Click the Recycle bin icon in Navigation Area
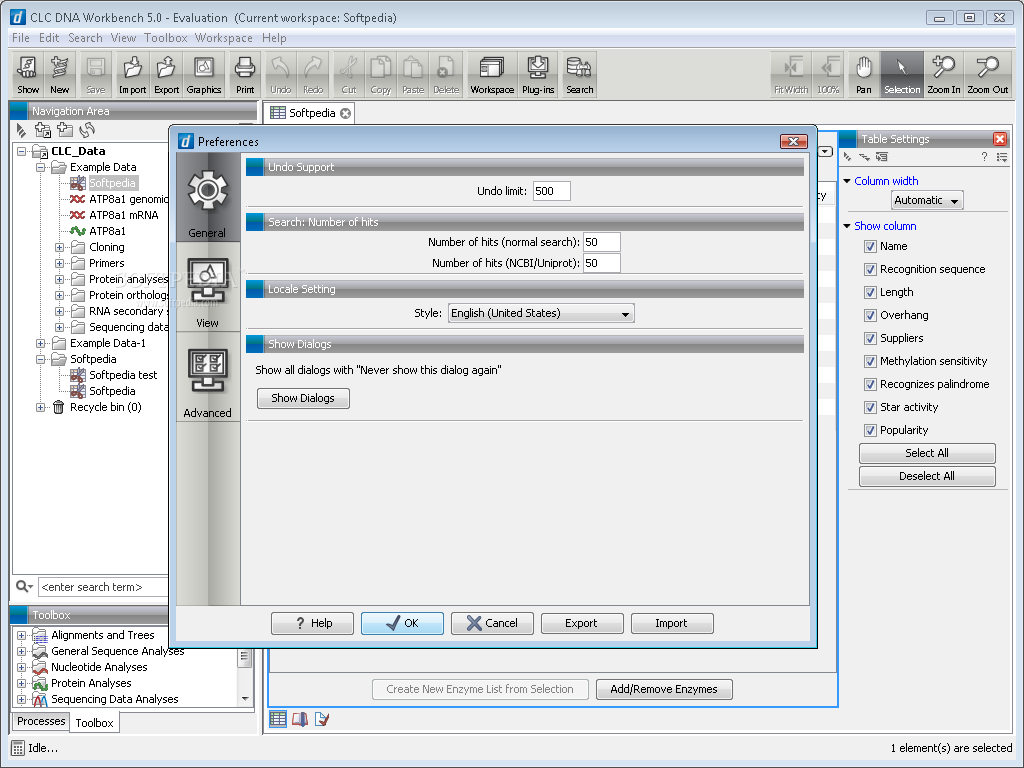1024x768 pixels. point(58,407)
